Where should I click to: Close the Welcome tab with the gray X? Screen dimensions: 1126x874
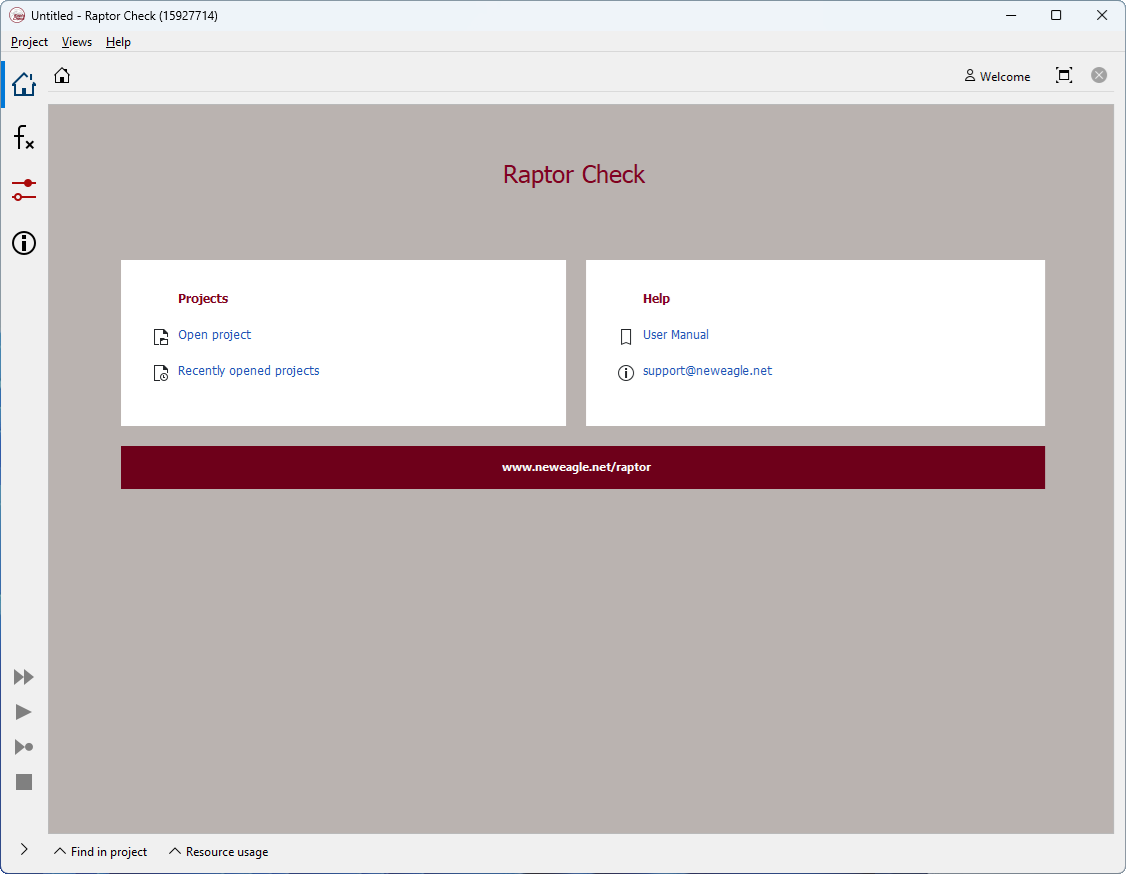[x=1099, y=75]
